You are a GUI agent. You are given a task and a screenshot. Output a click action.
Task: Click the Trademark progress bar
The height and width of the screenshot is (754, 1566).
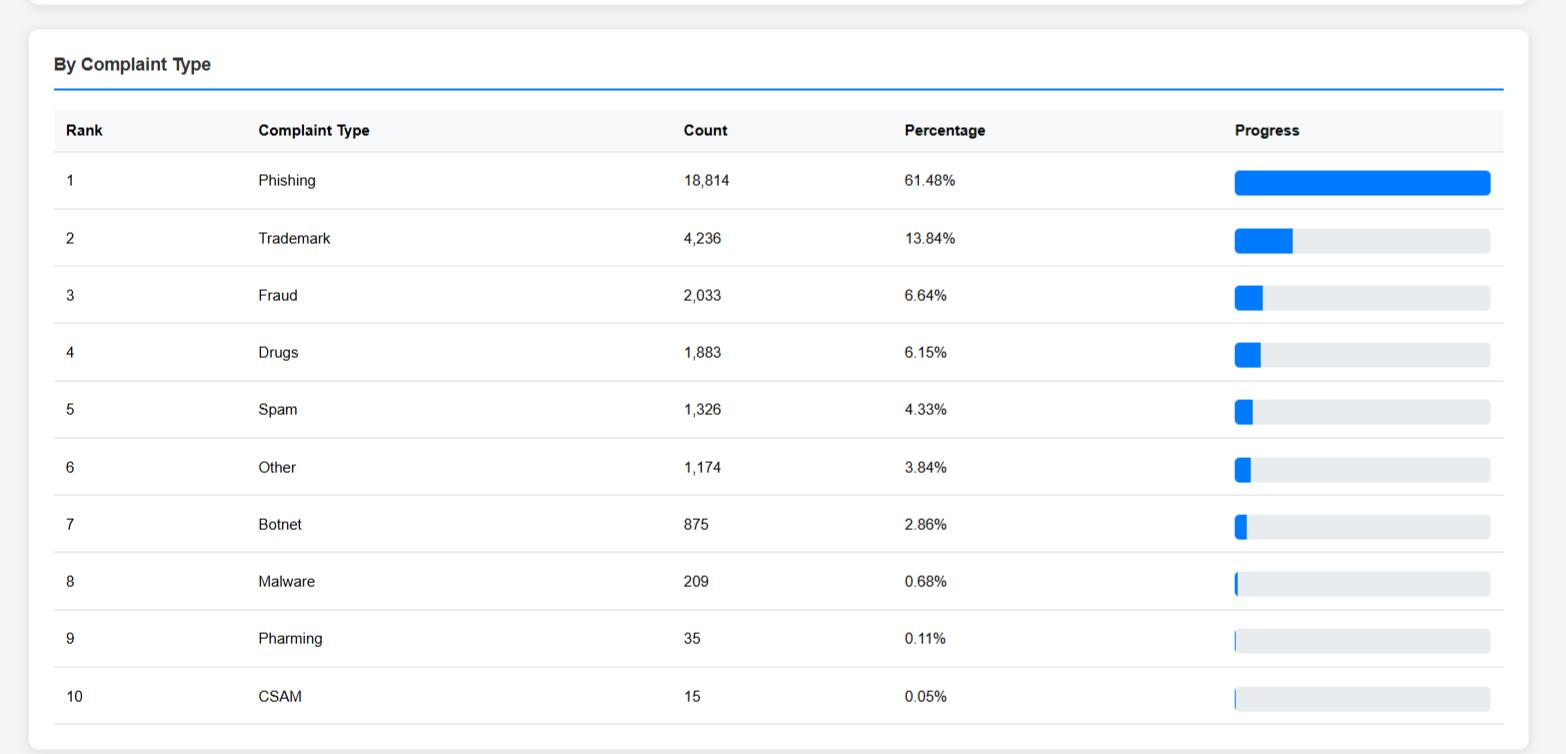pos(1362,240)
